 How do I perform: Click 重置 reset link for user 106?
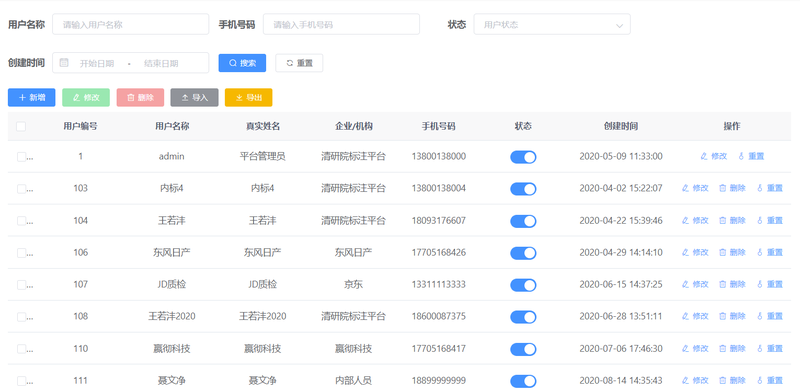769,252
